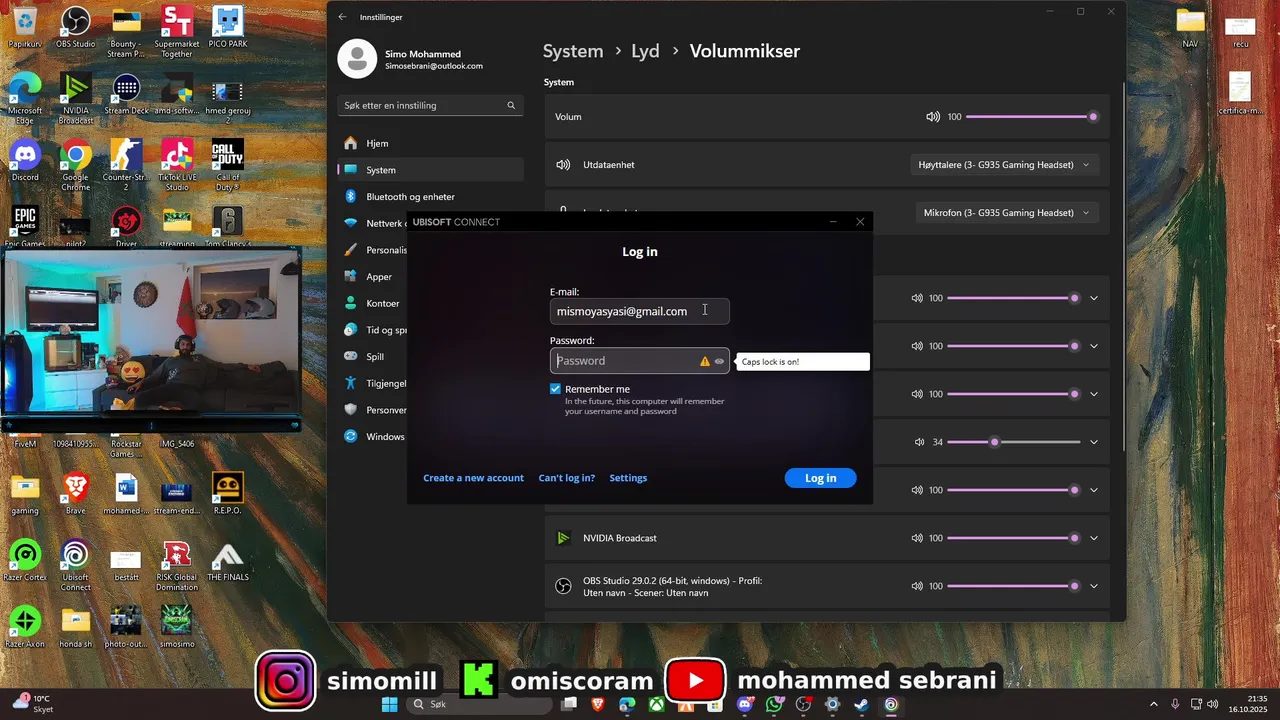Go back with Settings back arrow
Screen dimensions: 1280x720
tap(342, 17)
